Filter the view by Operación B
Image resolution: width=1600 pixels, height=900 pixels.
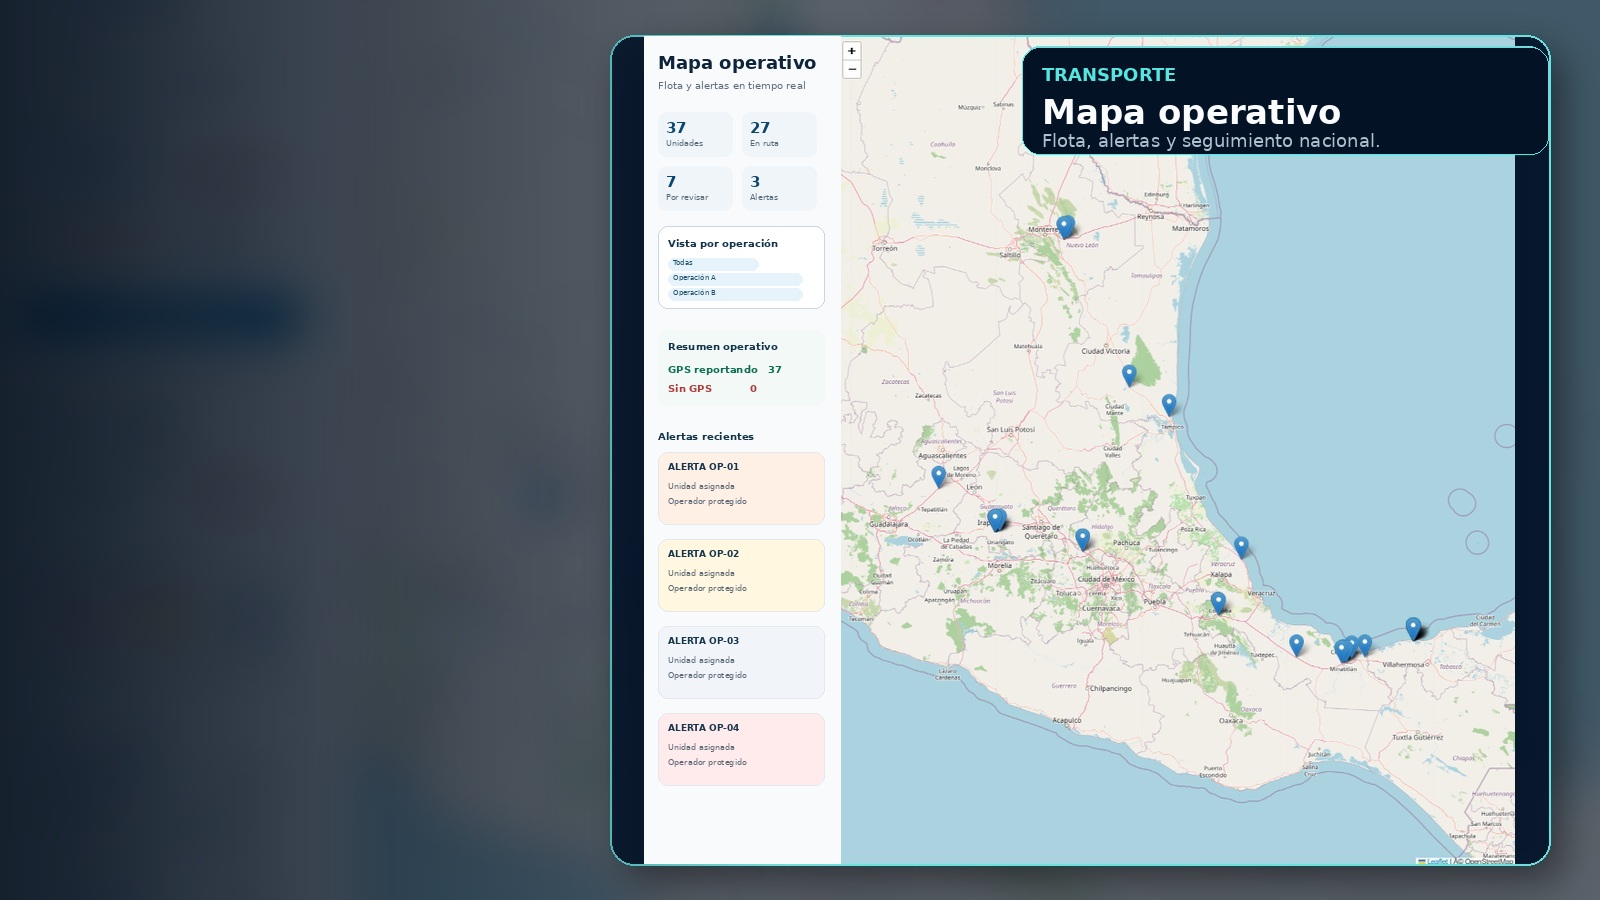coord(735,293)
